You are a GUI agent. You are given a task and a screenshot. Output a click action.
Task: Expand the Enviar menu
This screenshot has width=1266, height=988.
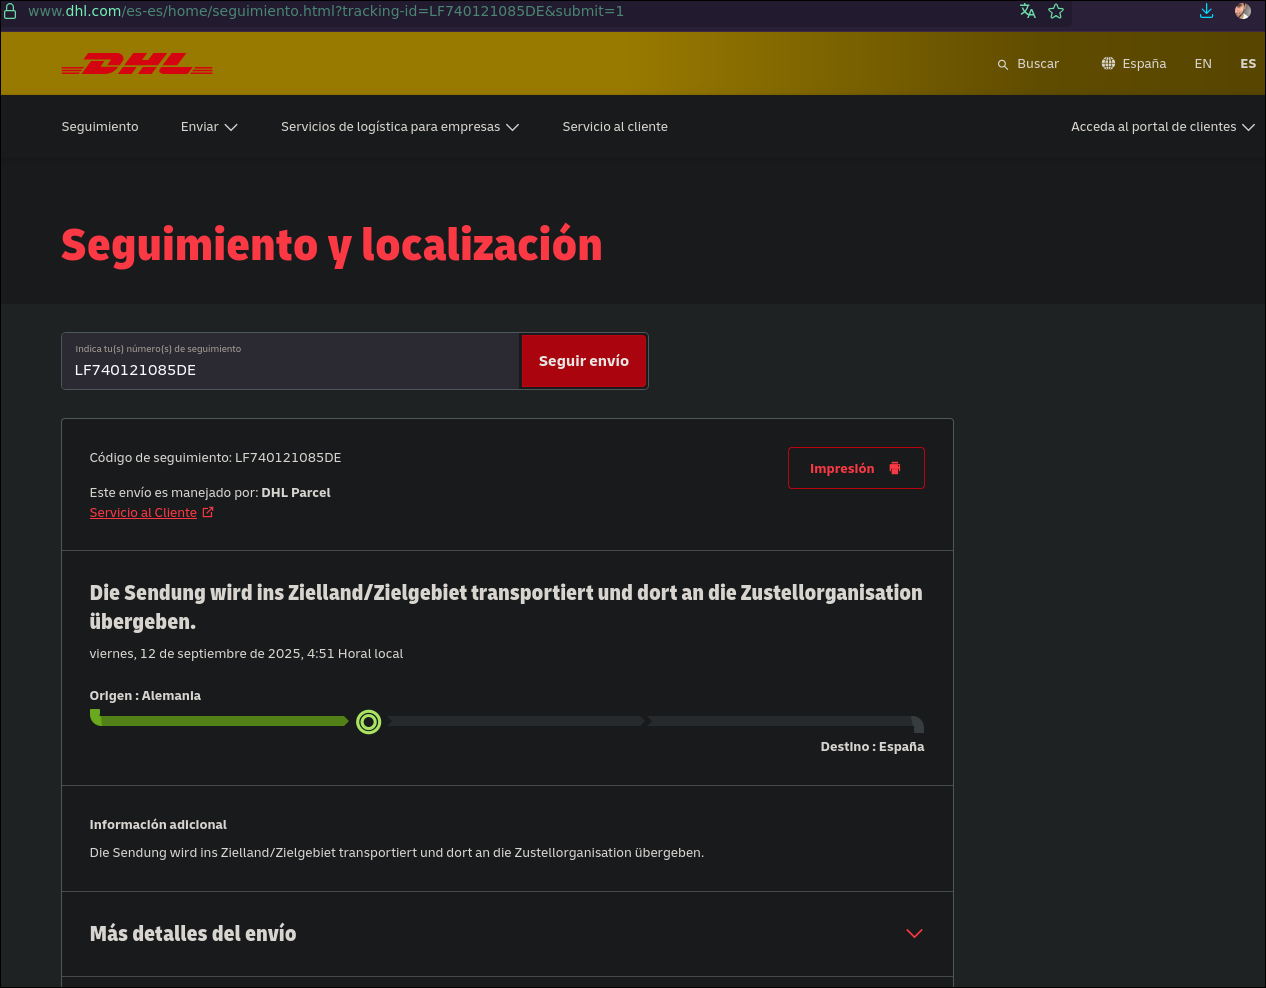coord(209,127)
